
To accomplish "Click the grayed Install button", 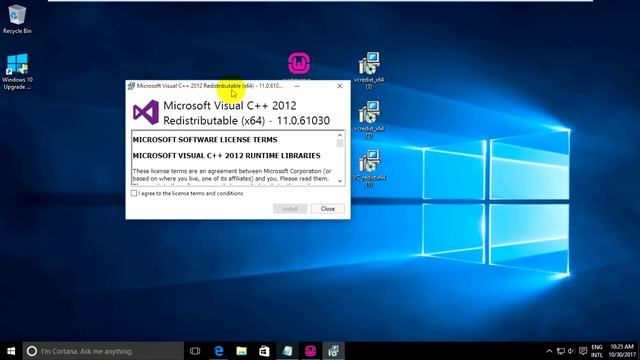I will (290, 209).
